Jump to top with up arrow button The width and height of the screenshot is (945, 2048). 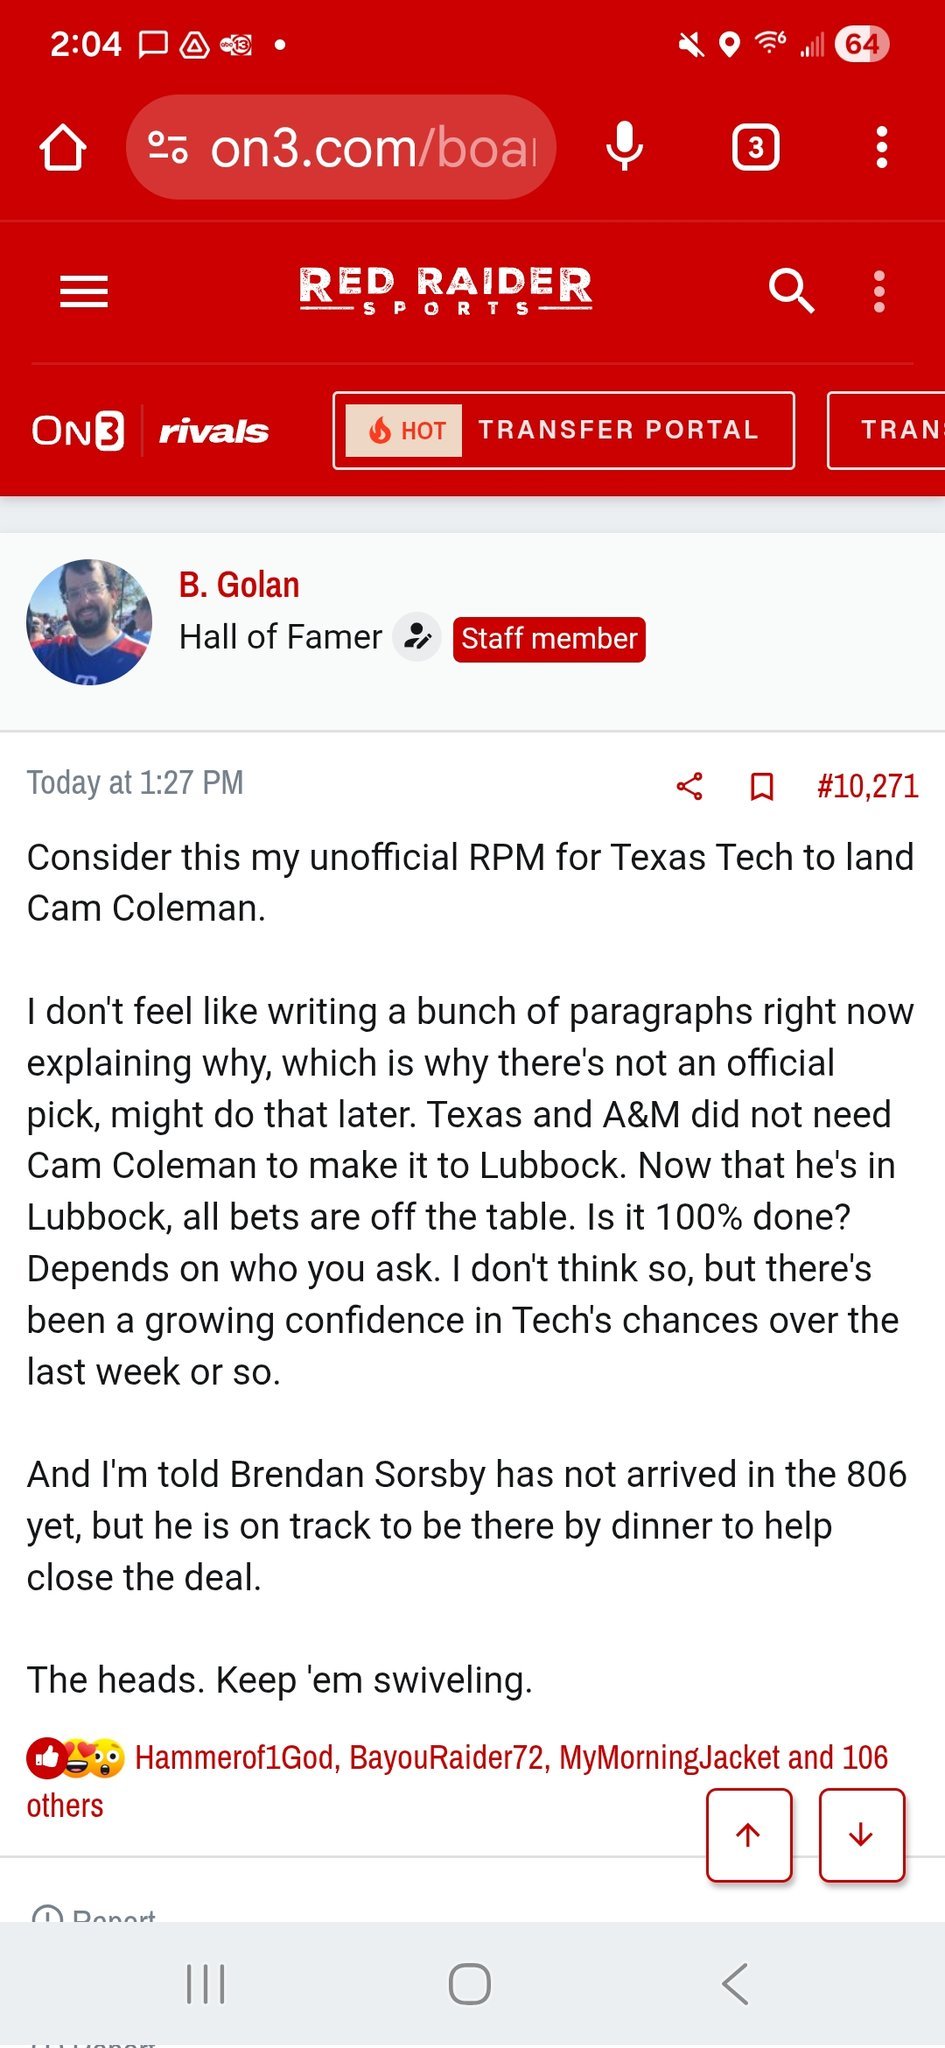point(749,1834)
